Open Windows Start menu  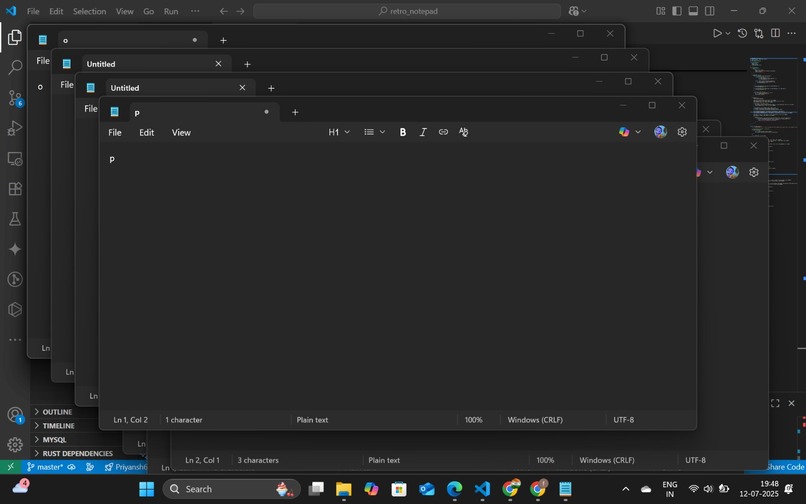[x=146, y=489]
